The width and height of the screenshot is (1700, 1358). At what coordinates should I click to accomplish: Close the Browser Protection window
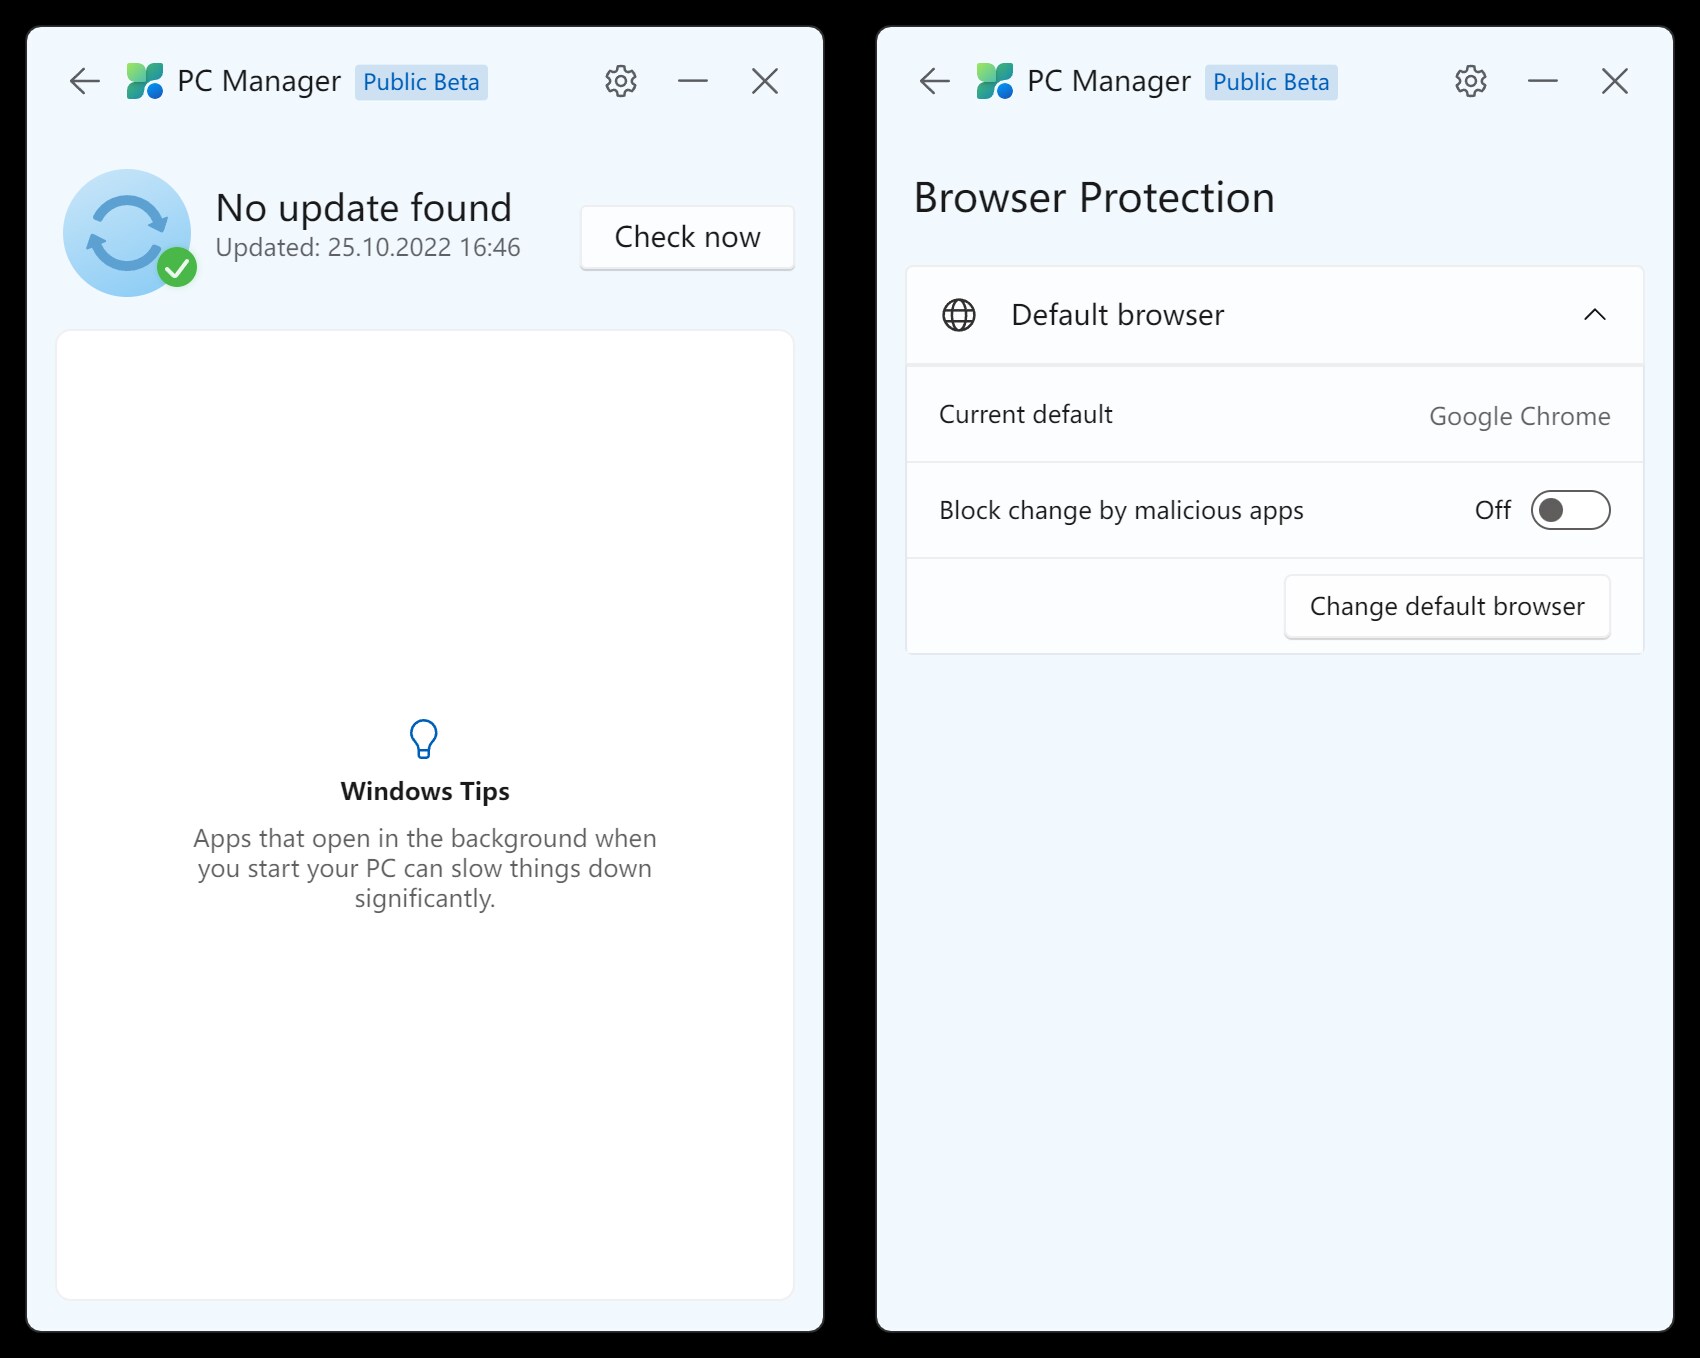[x=1615, y=81]
